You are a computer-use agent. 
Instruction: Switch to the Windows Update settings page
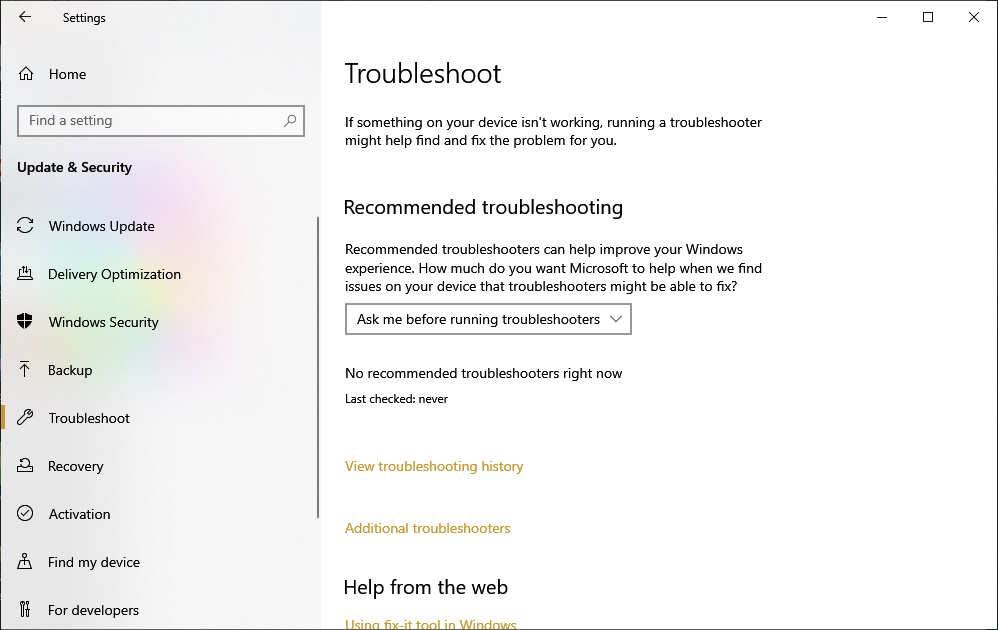(x=101, y=226)
